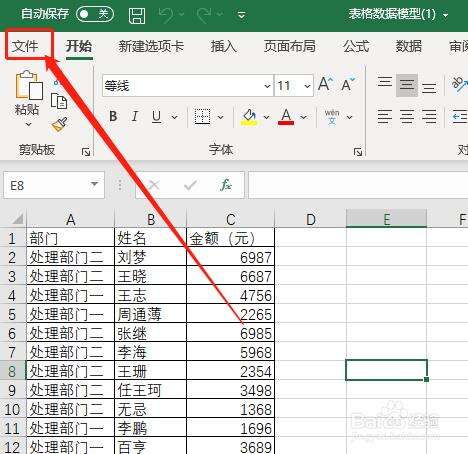Open the 剪贴板 clipboard pane launcher
The width and height of the screenshot is (468, 454).
point(86,152)
